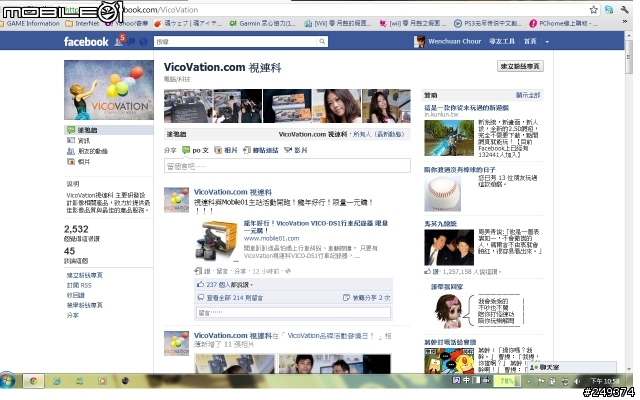640x400 pixels.
Task: Click the po 文 share option icon
Action: (x=186, y=150)
